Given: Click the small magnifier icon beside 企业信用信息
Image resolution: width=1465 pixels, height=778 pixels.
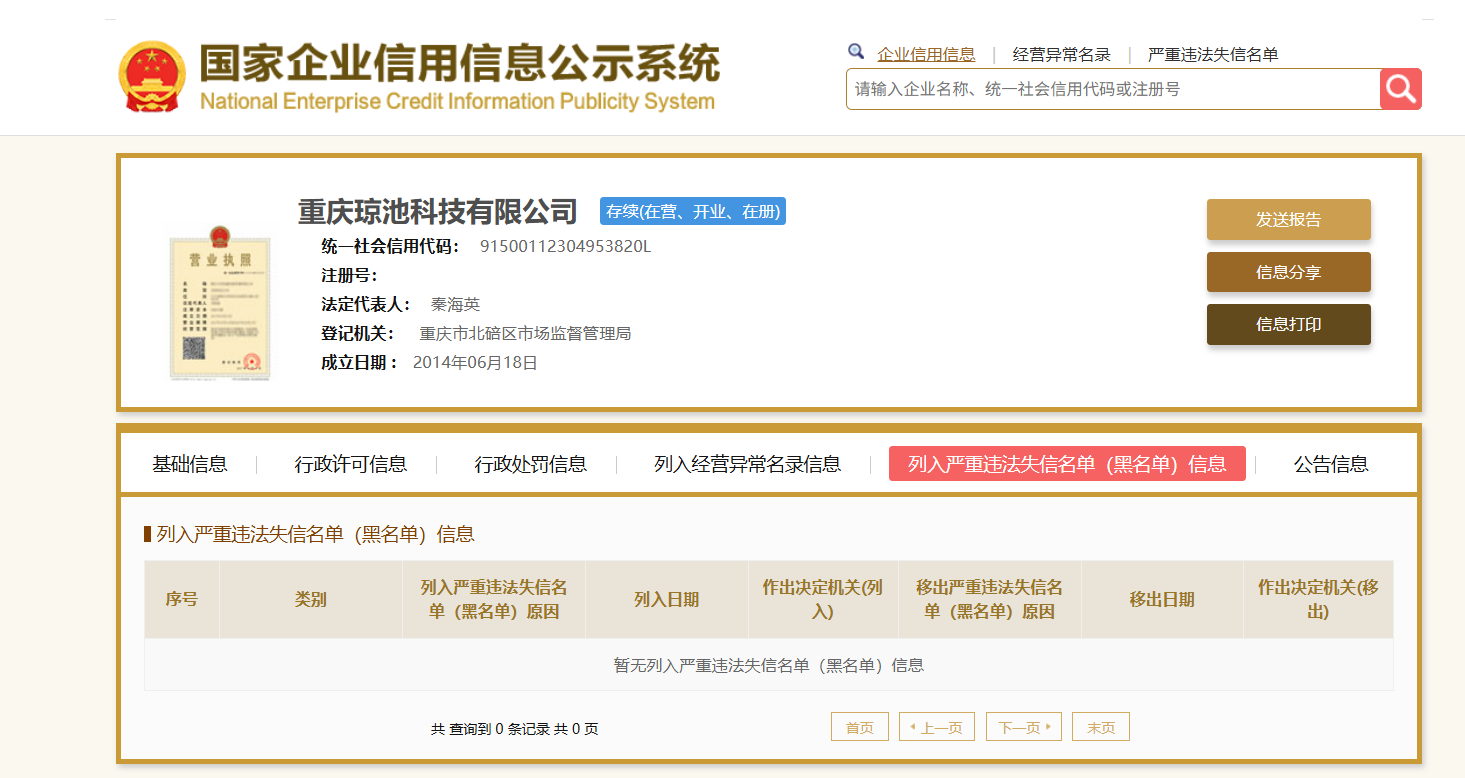Looking at the screenshot, I should click(856, 52).
